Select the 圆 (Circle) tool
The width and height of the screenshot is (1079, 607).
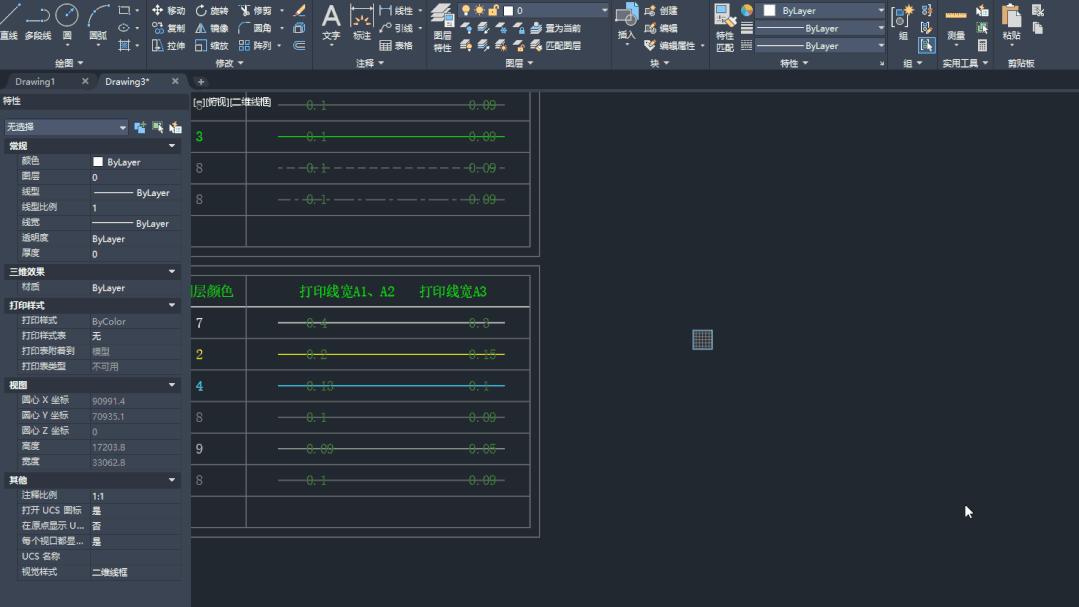point(67,20)
